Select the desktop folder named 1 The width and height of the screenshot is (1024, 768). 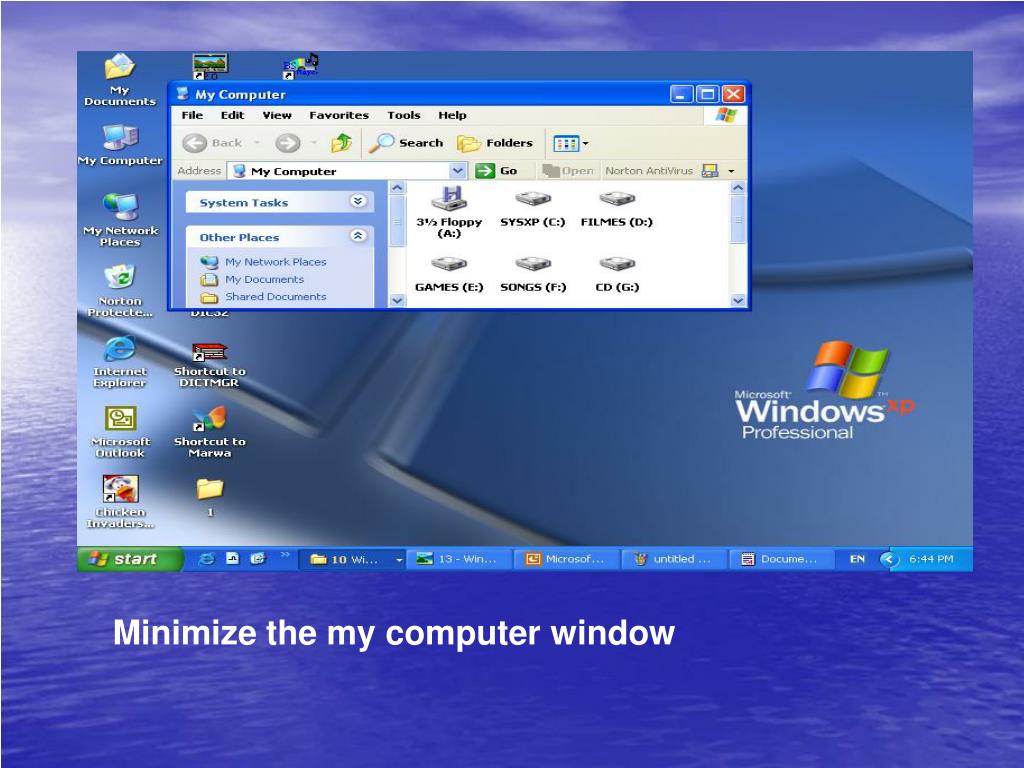coord(210,497)
